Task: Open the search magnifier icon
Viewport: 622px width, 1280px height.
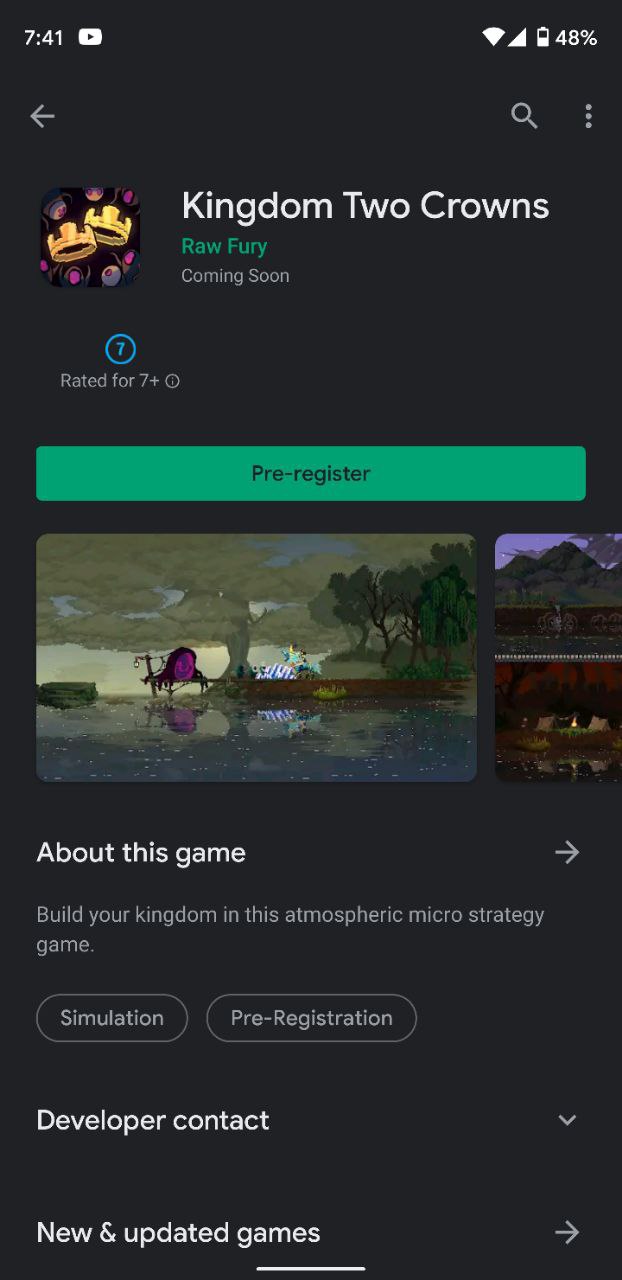Action: point(524,116)
